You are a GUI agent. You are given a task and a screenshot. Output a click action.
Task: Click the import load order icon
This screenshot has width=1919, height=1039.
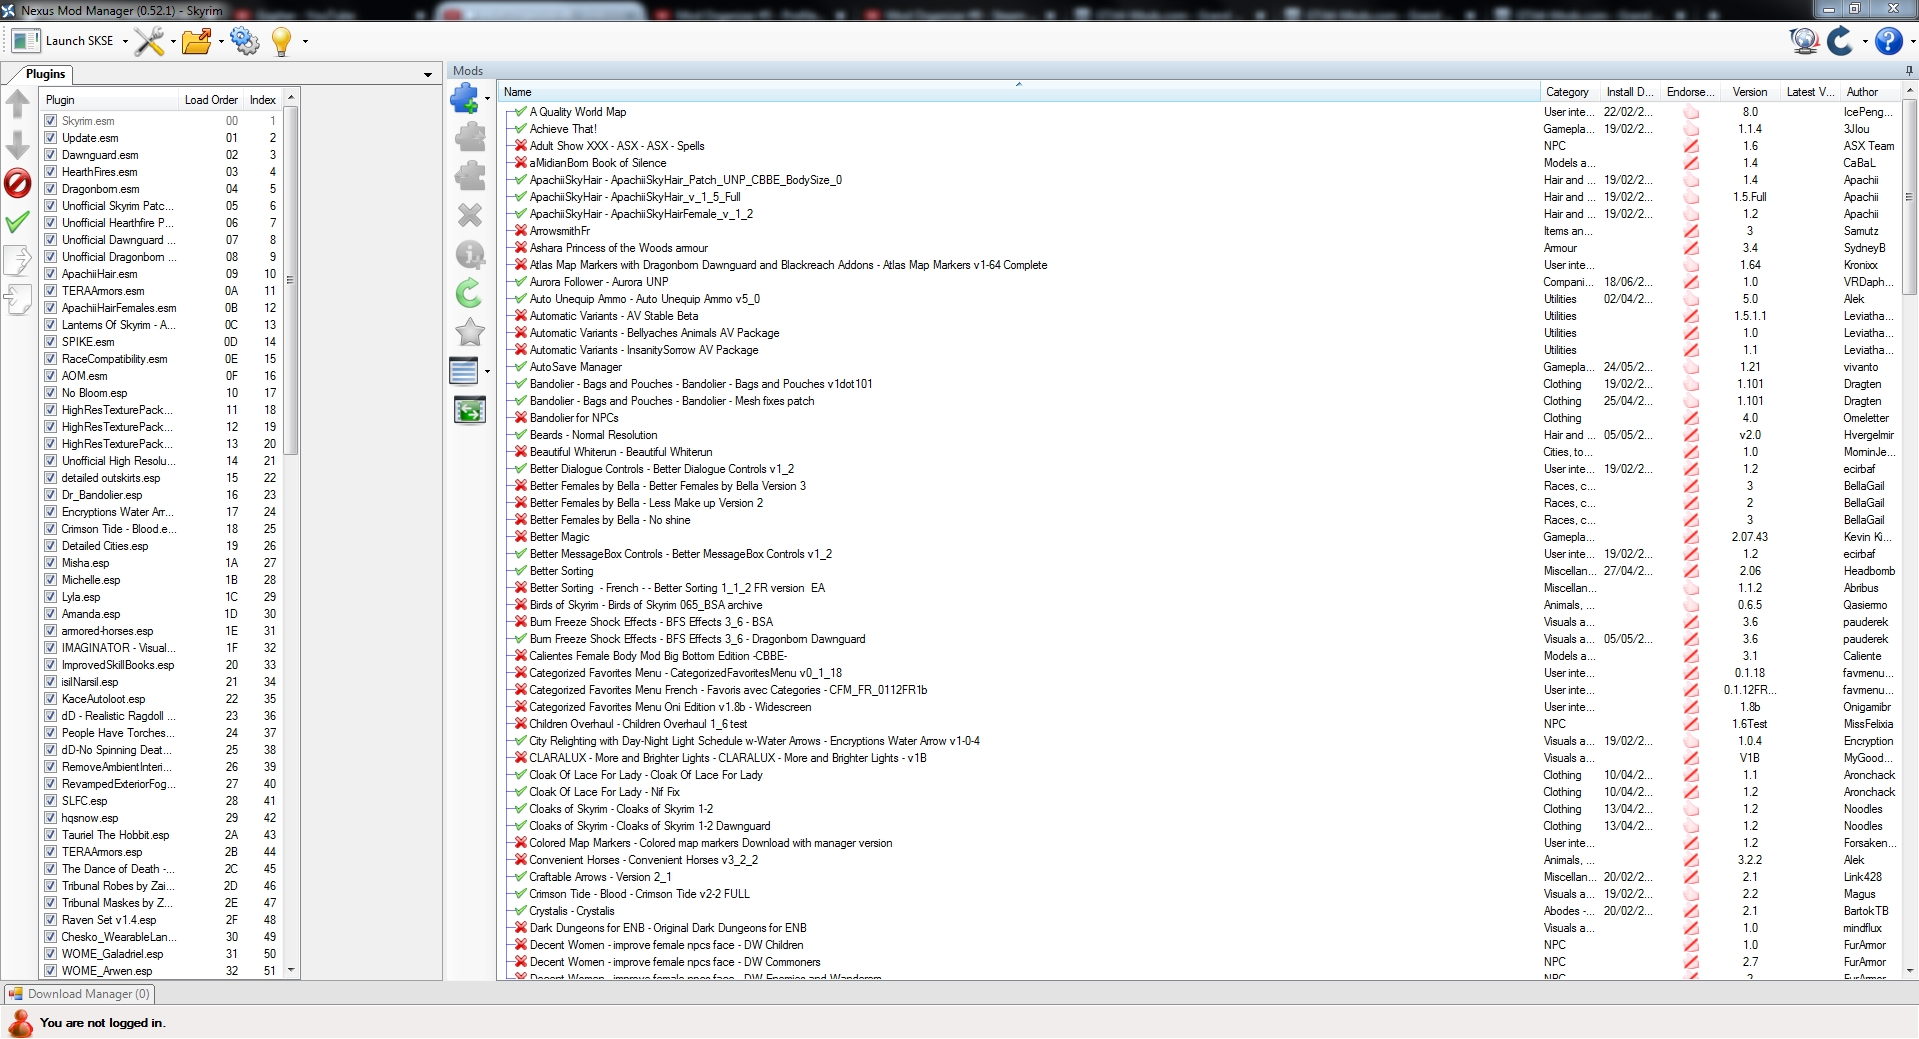point(18,299)
